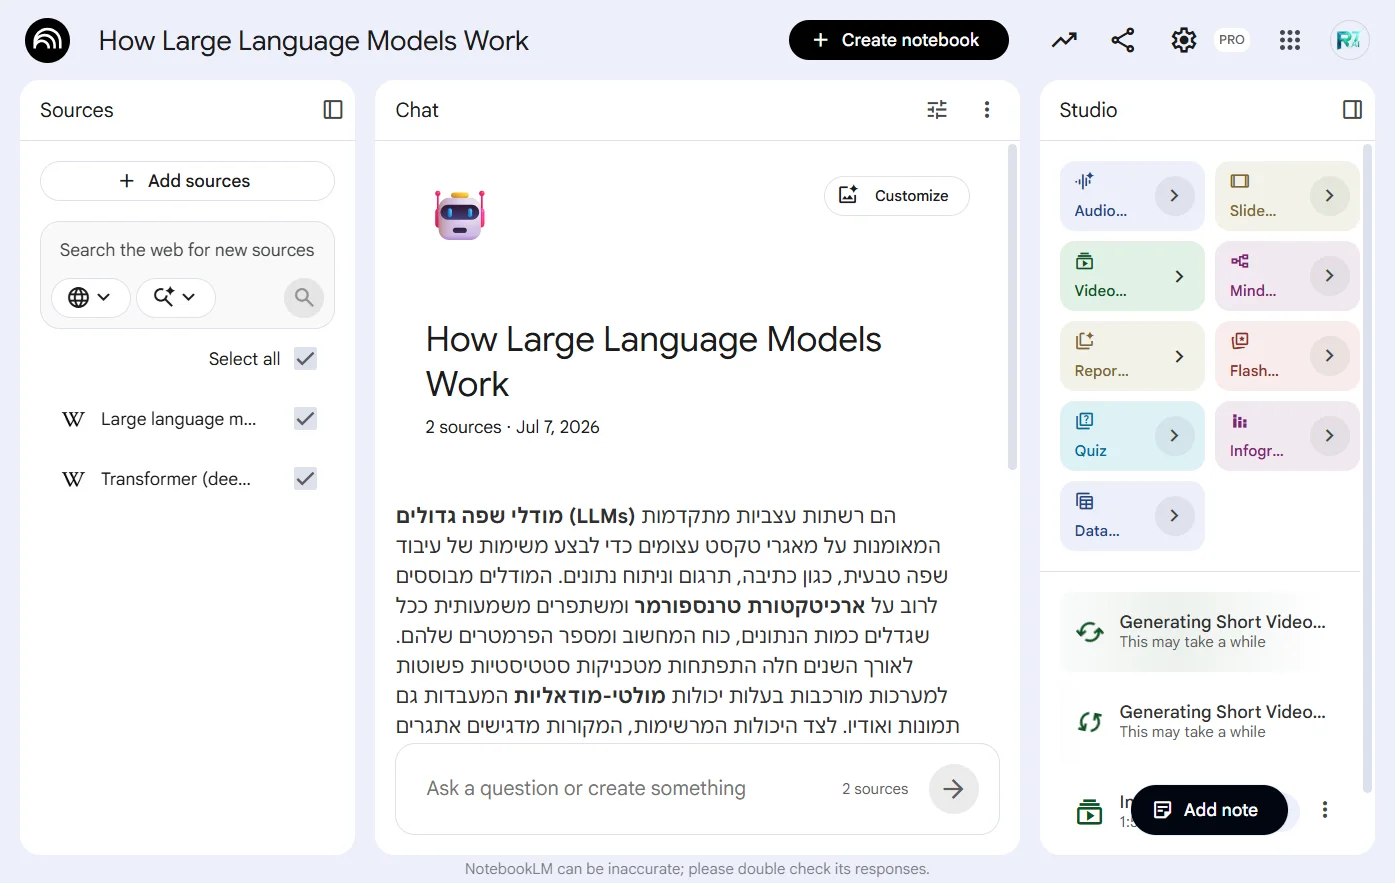The height and width of the screenshot is (883, 1395).
Task: Open the Mind map studio tile
Action: point(1287,276)
